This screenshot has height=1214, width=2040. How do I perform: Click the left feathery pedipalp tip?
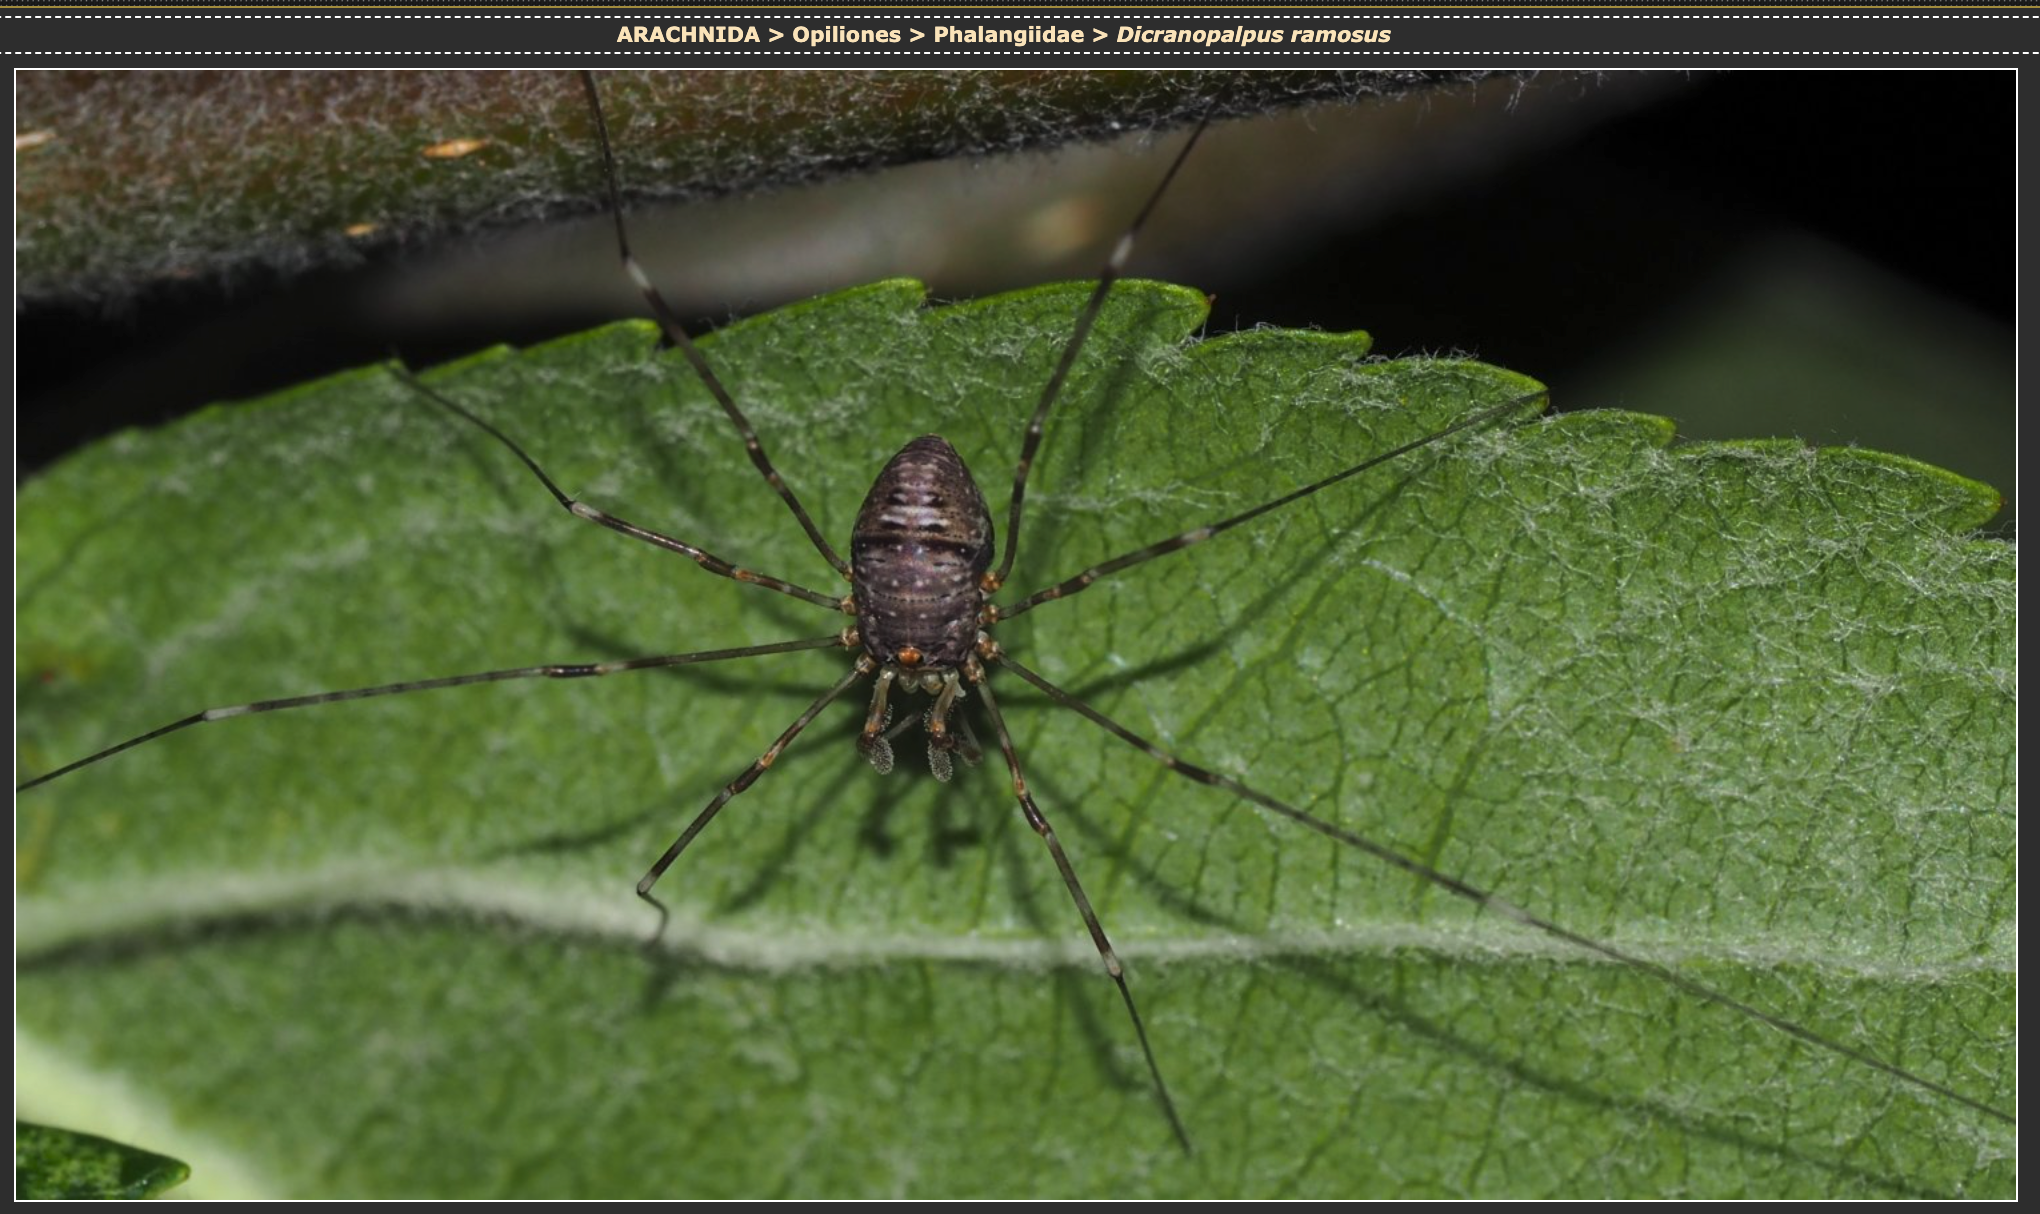[x=880, y=755]
